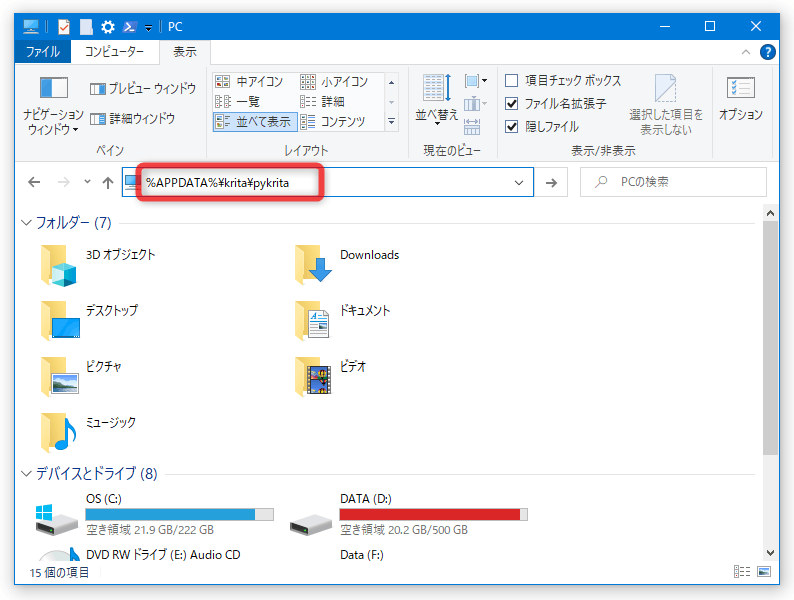The width and height of the screenshot is (794, 600).
Task: Click the layout gallery down arrow
Action: click(391, 102)
